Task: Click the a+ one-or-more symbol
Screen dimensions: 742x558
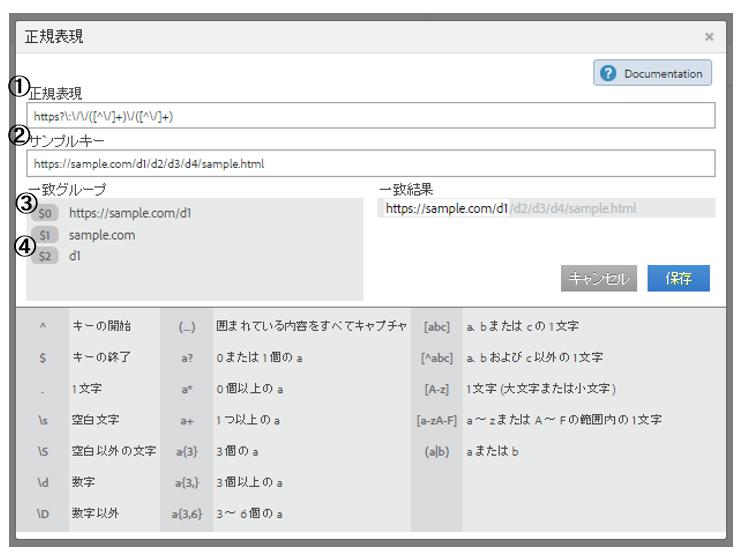Action: click(x=187, y=420)
